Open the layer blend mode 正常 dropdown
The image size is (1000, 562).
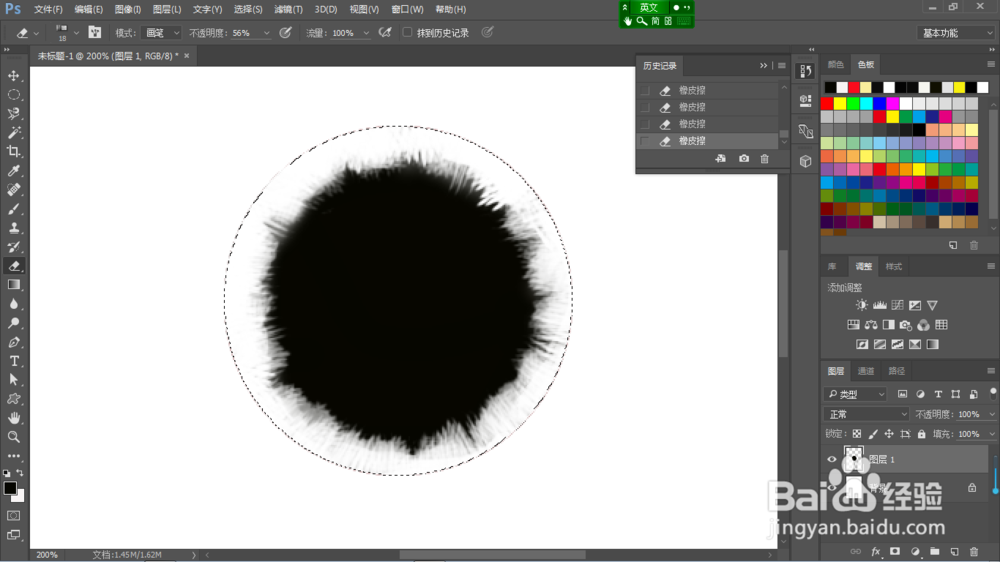pyautogui.click(x=866, y=414)
